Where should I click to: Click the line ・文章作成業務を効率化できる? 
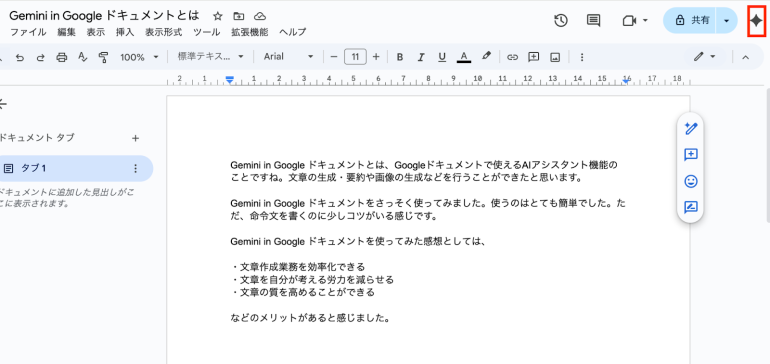coord(298,267)
